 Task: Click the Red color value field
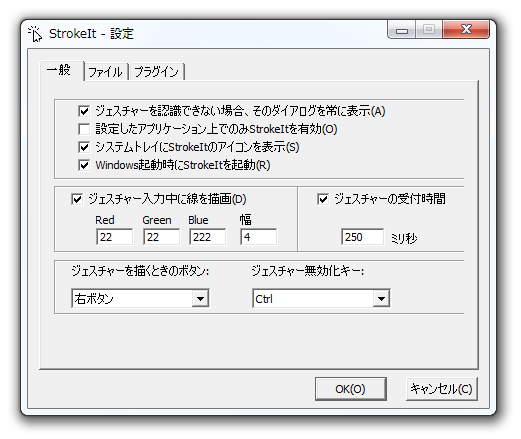click(114, 237)
